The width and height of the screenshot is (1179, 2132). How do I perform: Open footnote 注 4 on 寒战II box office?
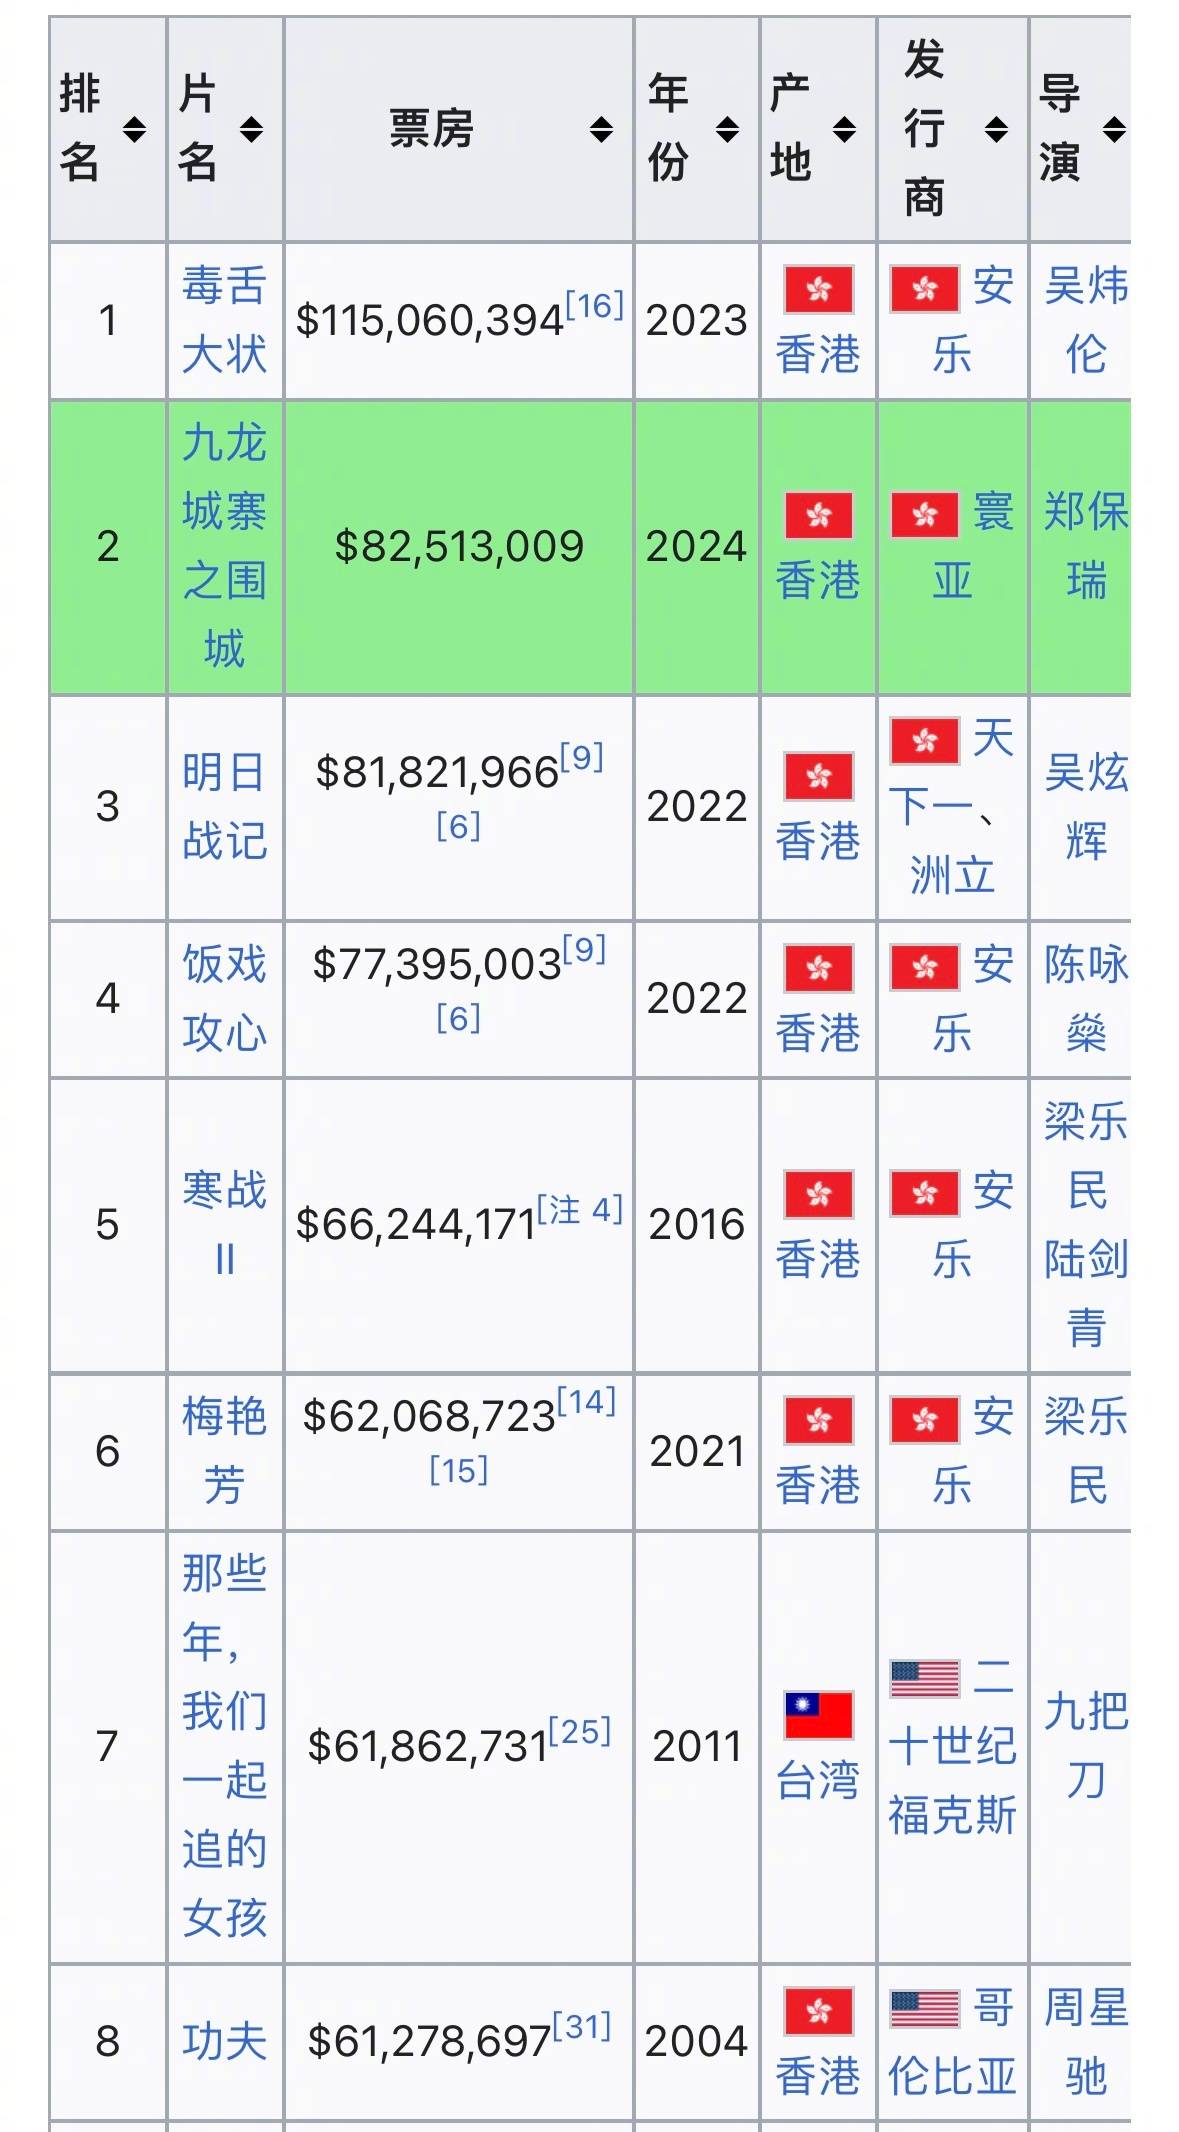point(580,1210)
